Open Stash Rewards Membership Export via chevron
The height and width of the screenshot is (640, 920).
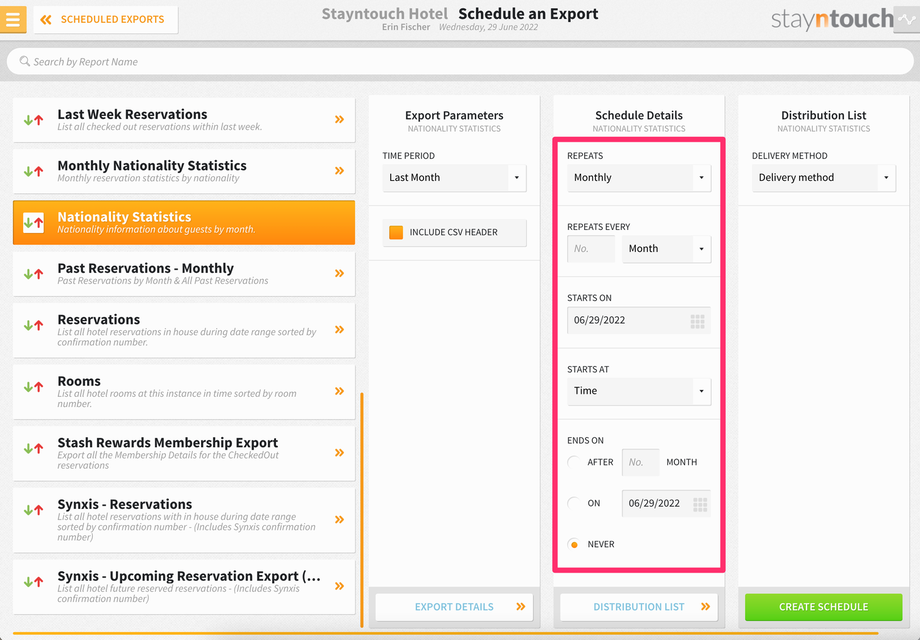tap(339, 453)
